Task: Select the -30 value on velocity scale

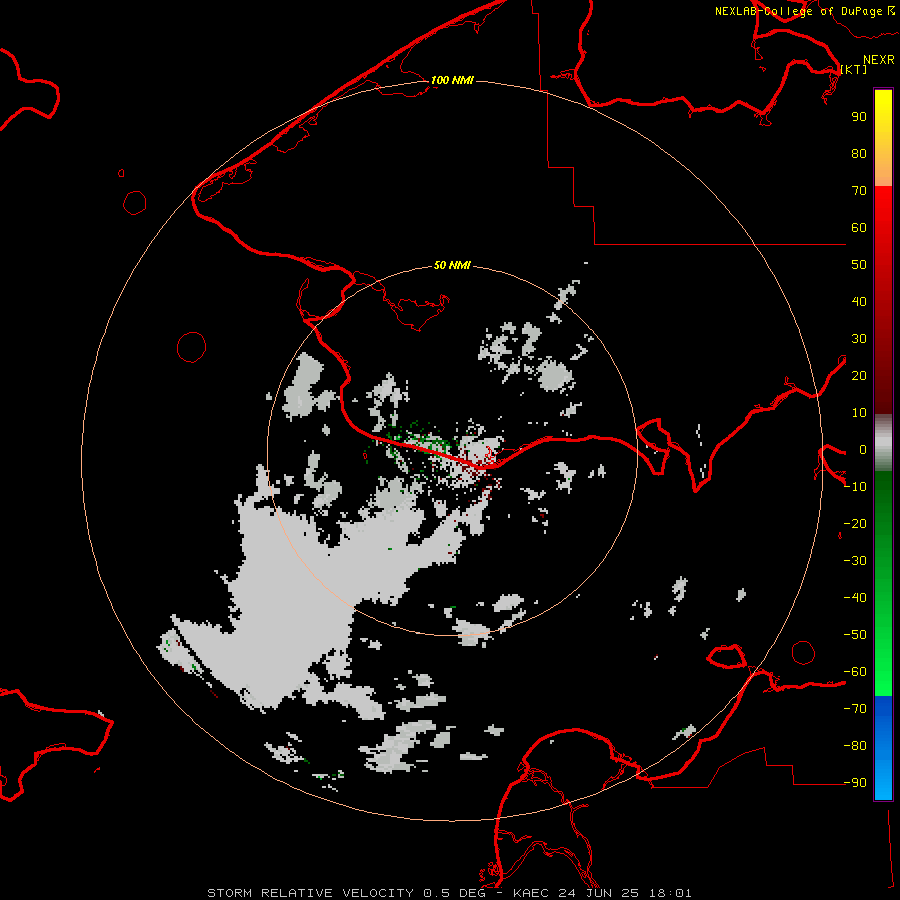Action: click(855, 561)
